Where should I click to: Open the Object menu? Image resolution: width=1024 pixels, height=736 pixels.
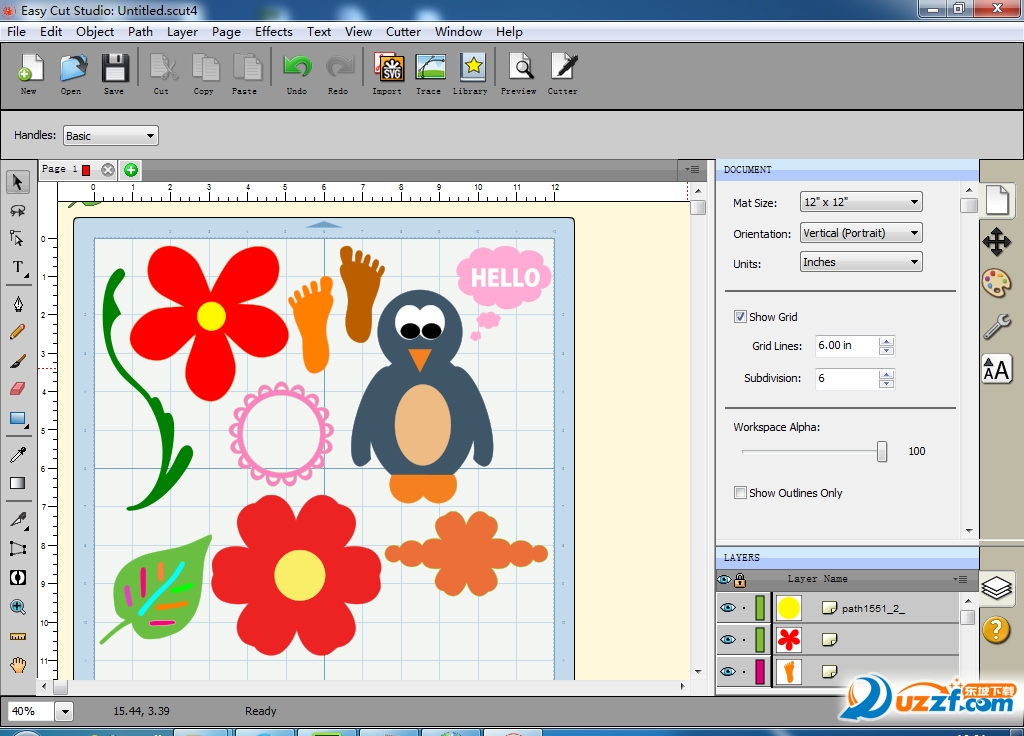(95, 31)
